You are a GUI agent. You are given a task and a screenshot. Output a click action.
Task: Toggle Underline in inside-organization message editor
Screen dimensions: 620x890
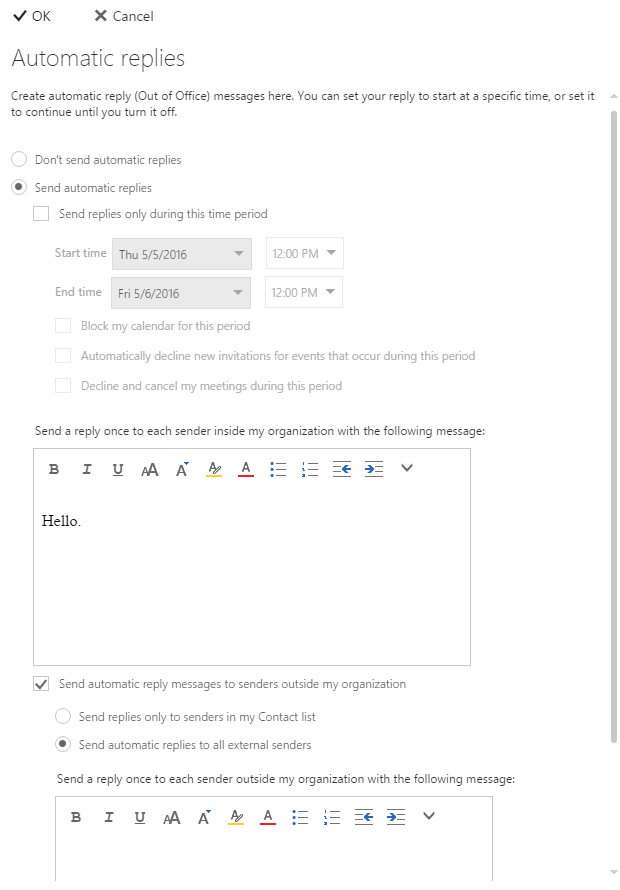coord(118,469)
